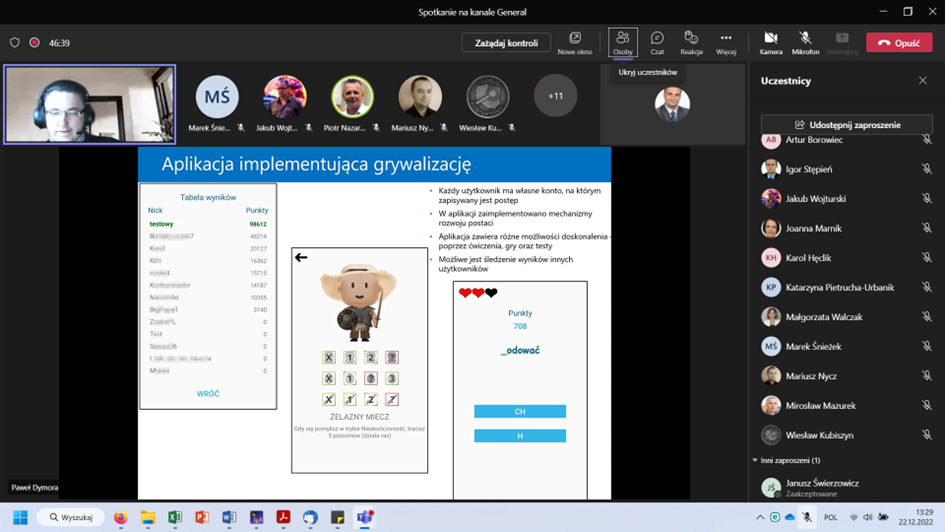This screenshot has width=945, height=532.
Task: Leave the meeting with Opuść
Action: point(898,43)
